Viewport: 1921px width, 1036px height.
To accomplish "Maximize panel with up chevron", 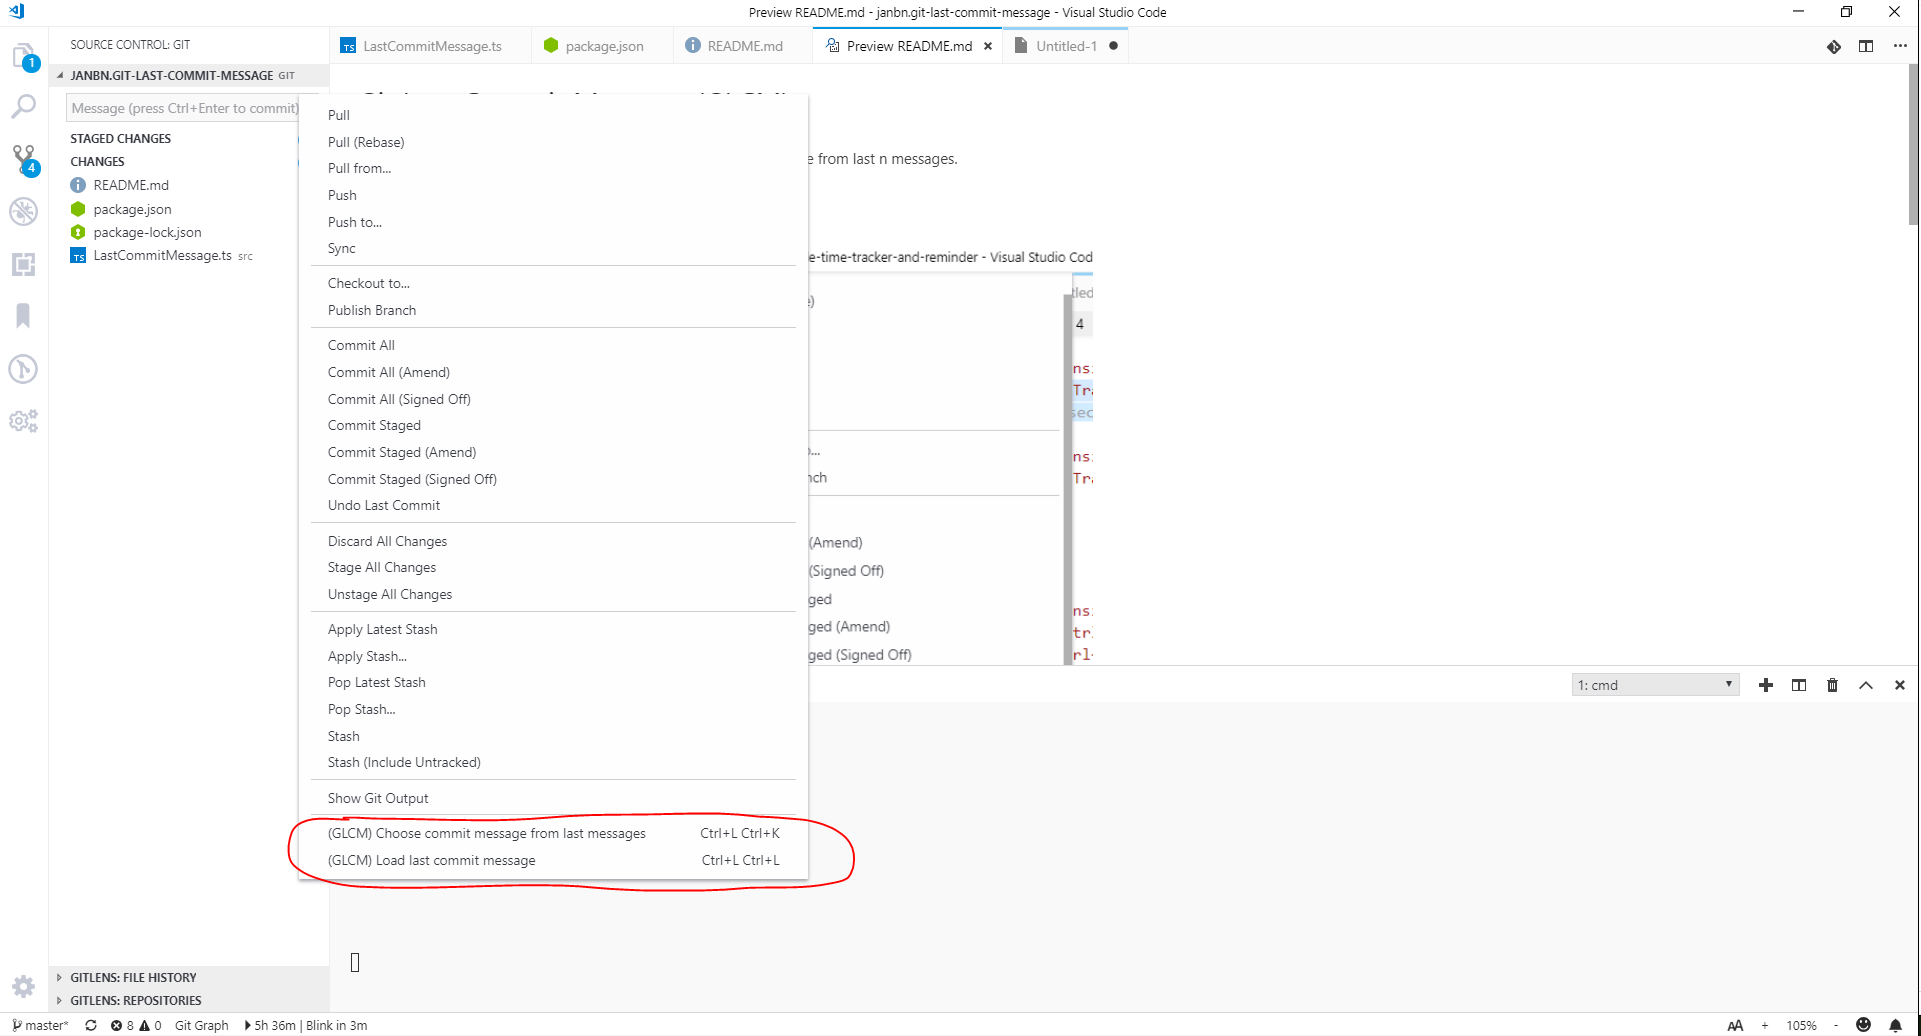I will (x=1866, y=685).
